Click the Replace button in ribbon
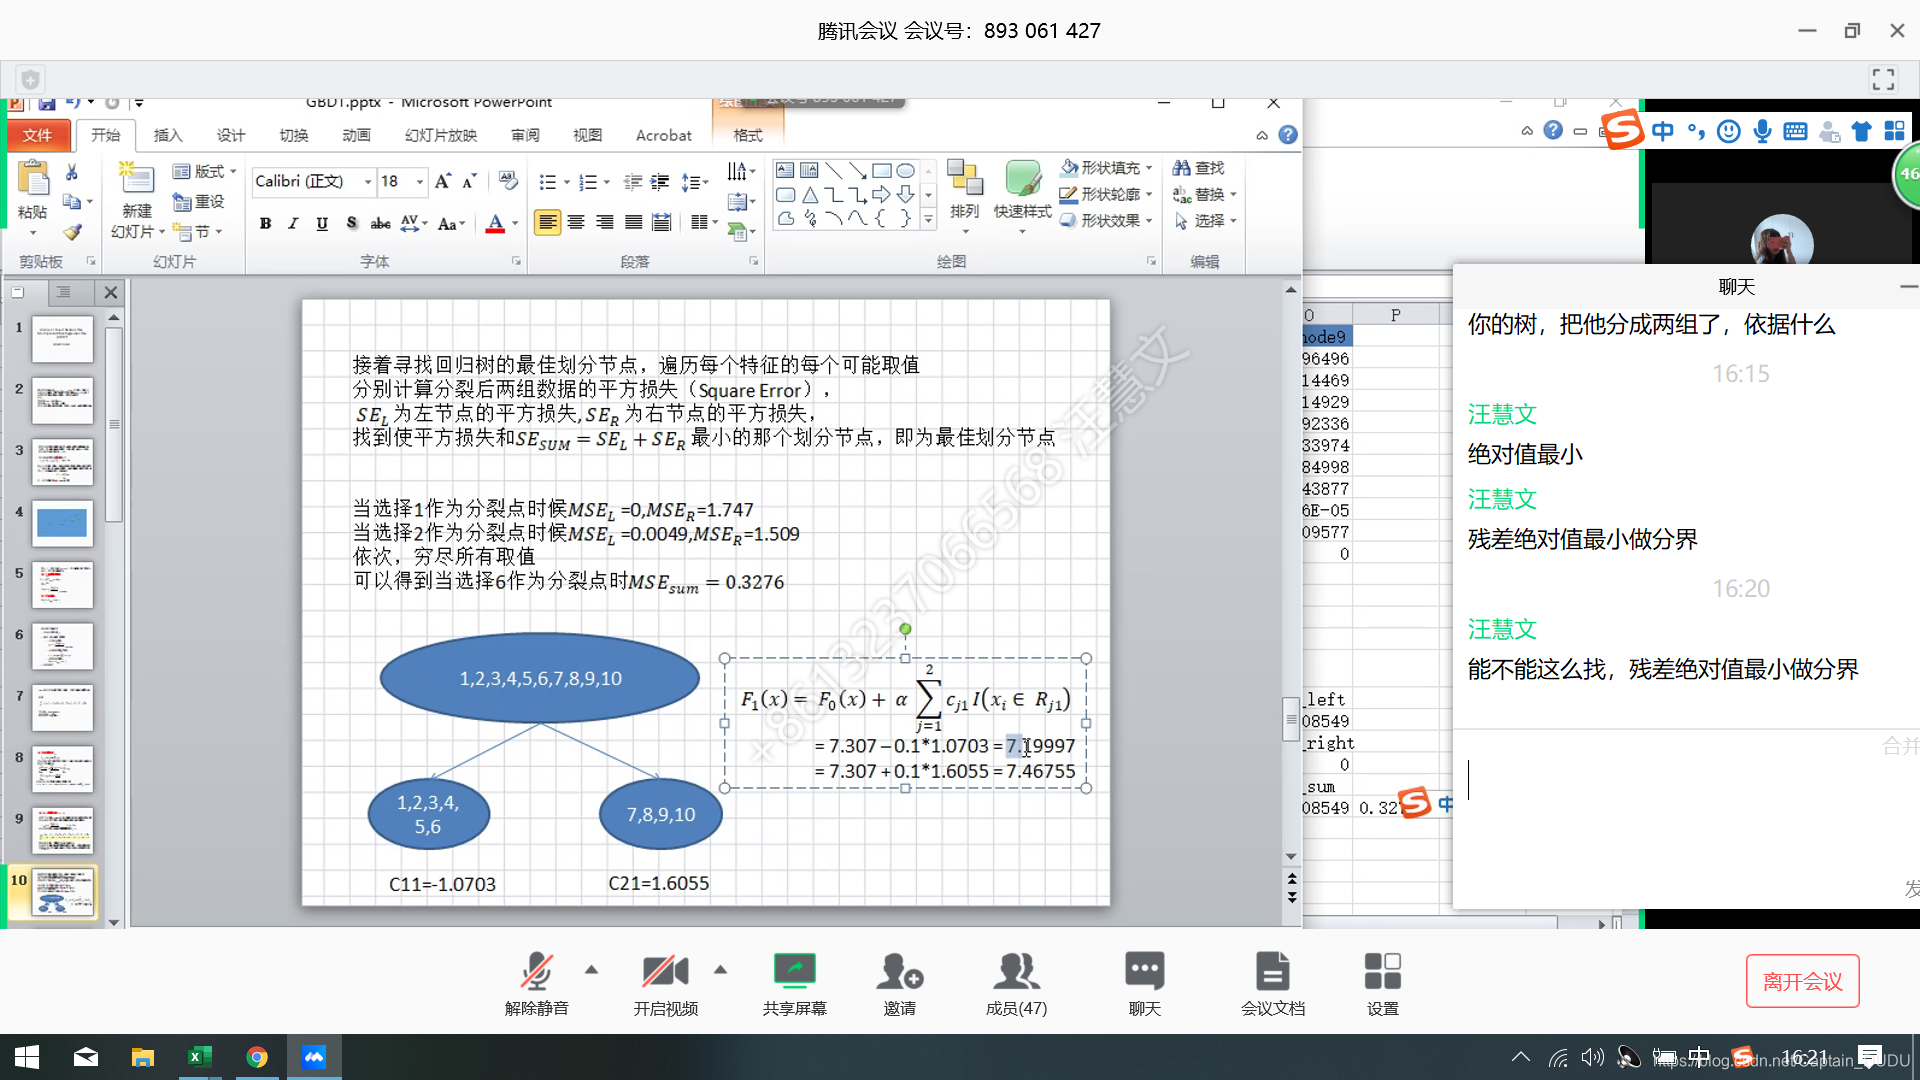The width and height of the screenshot is (1920, 1080). (1205, 194)
